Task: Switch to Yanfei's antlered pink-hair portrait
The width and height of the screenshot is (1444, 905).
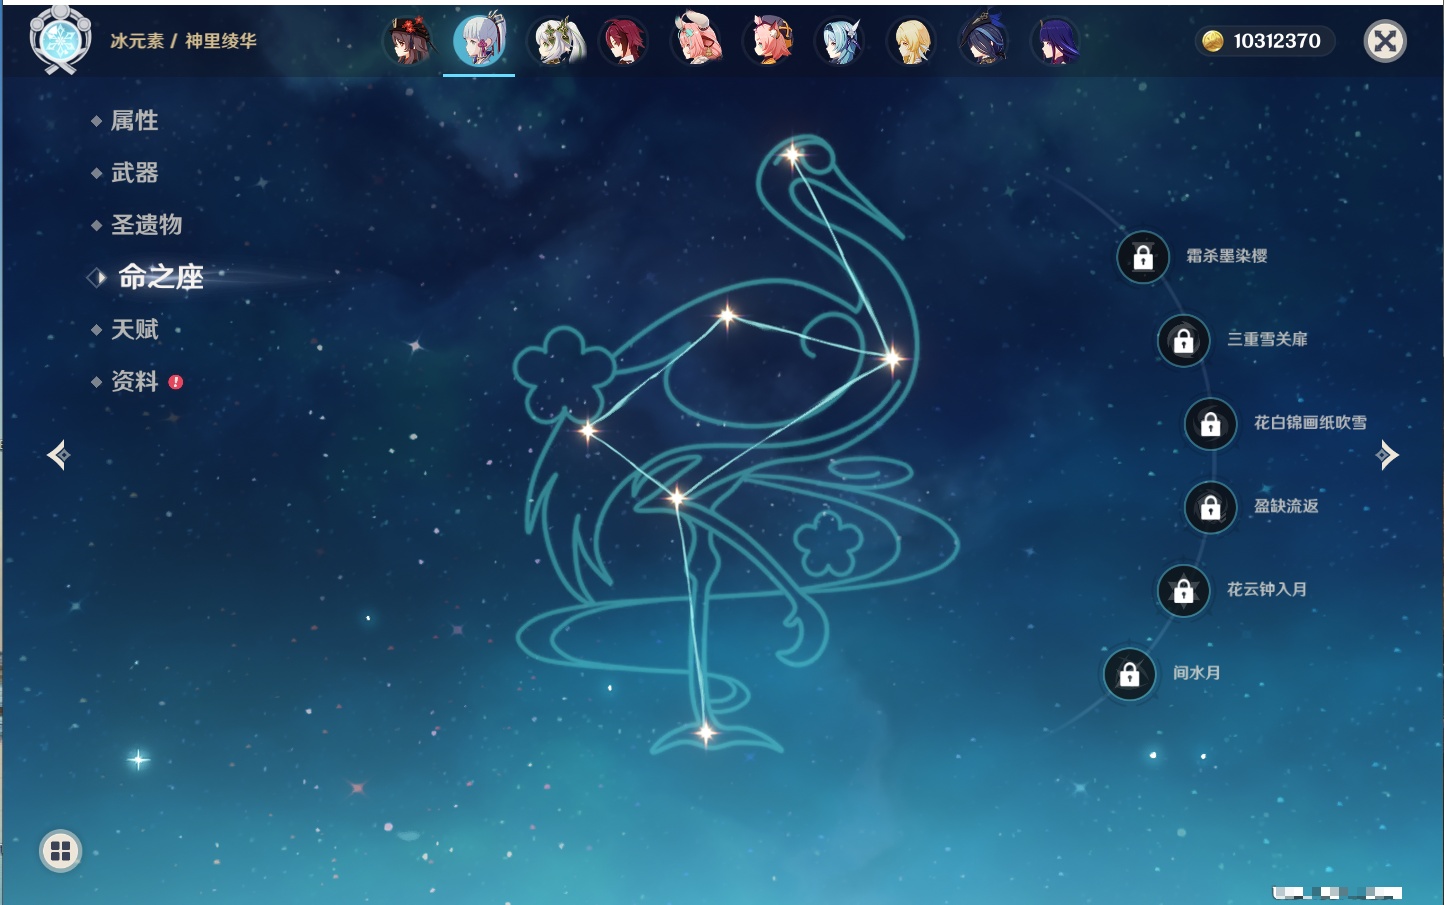Action: (697, 41)
